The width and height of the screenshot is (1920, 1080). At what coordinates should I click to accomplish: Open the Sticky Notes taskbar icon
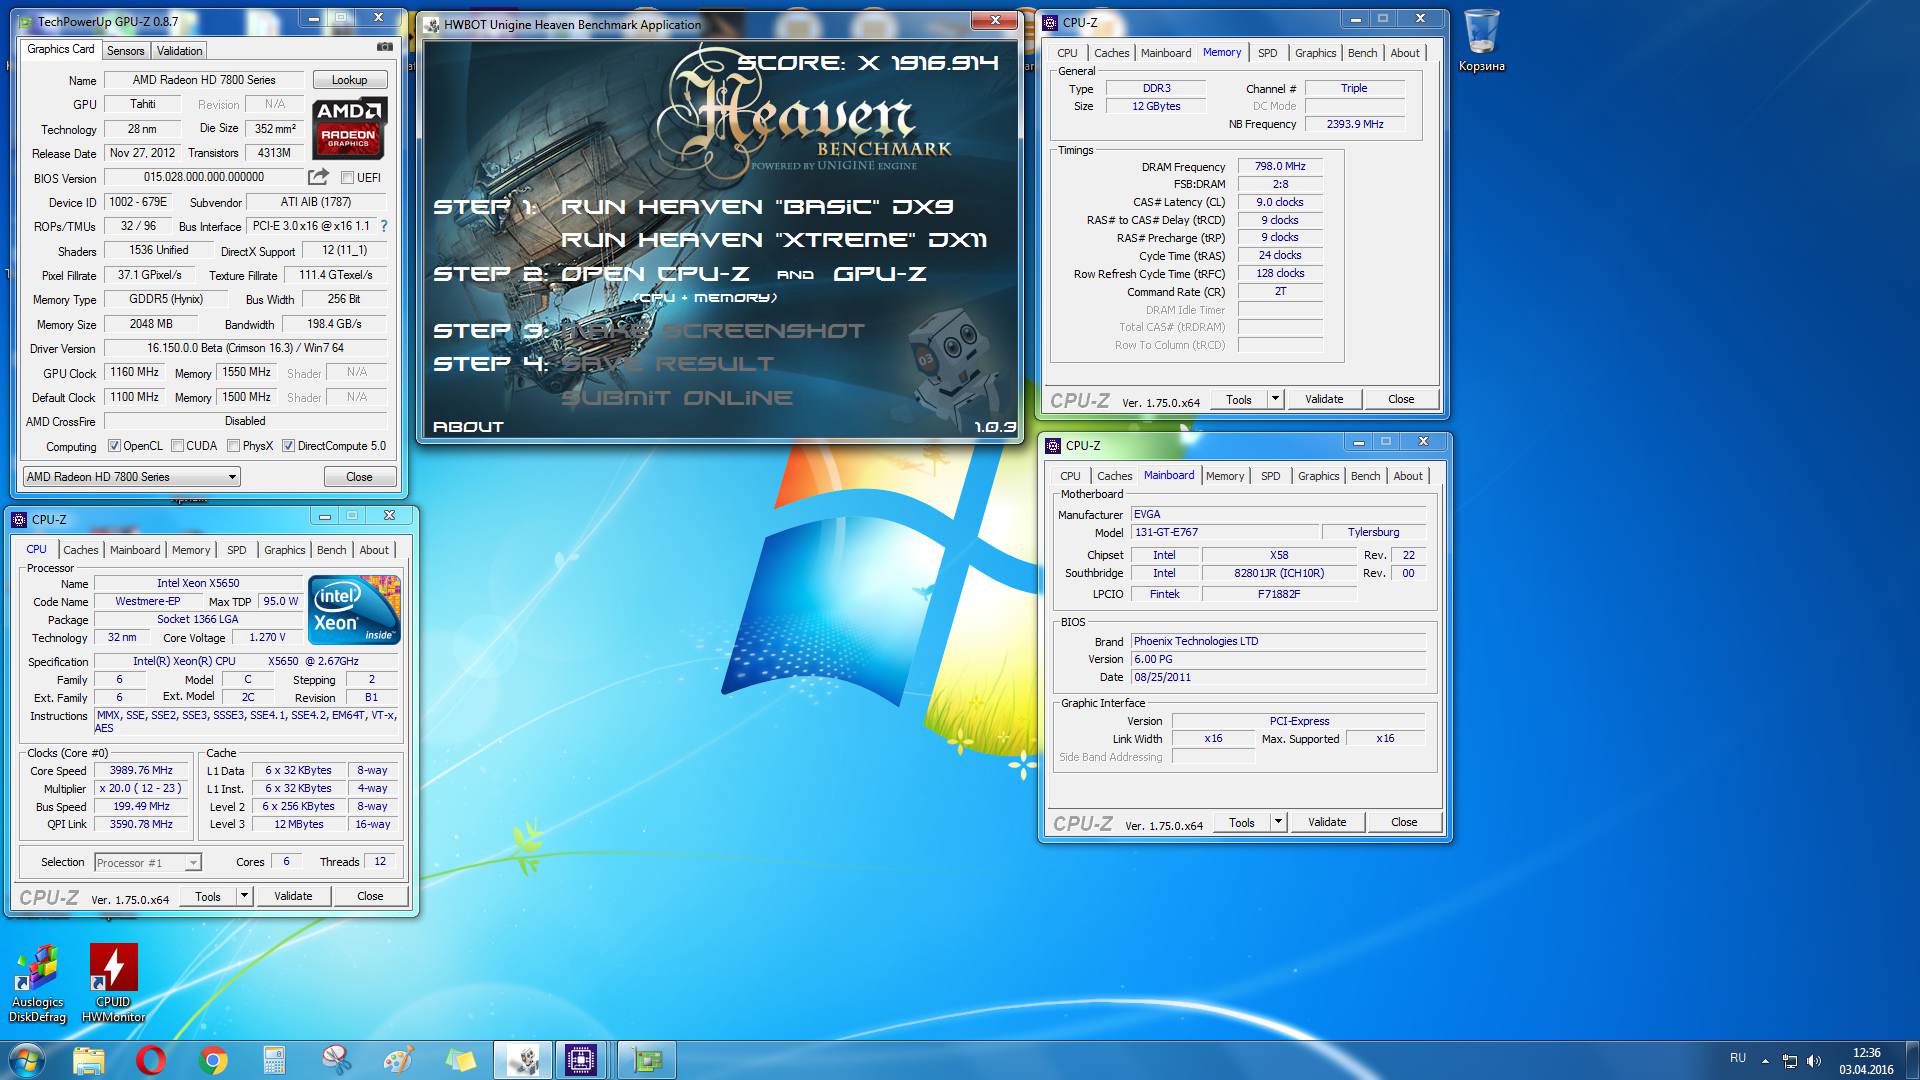point(460,1060)
